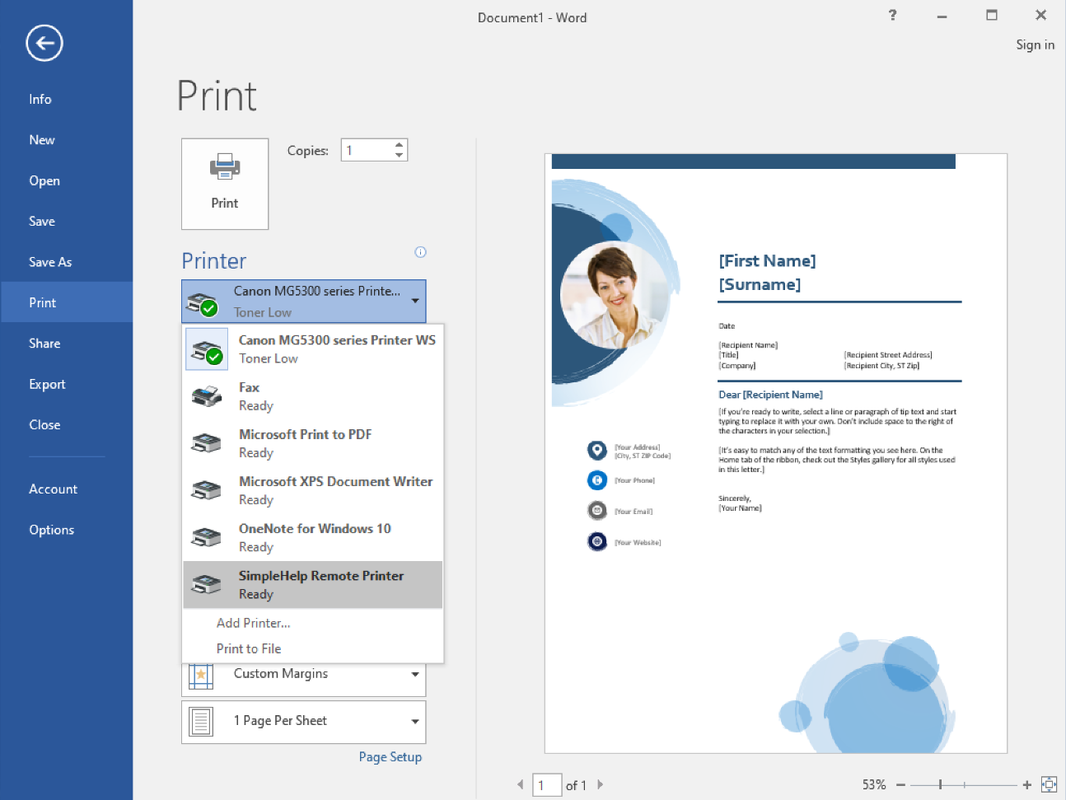Open the Custom Margins dropdown
This screenshot has width=1066, height=800.
tap(415, 674)
